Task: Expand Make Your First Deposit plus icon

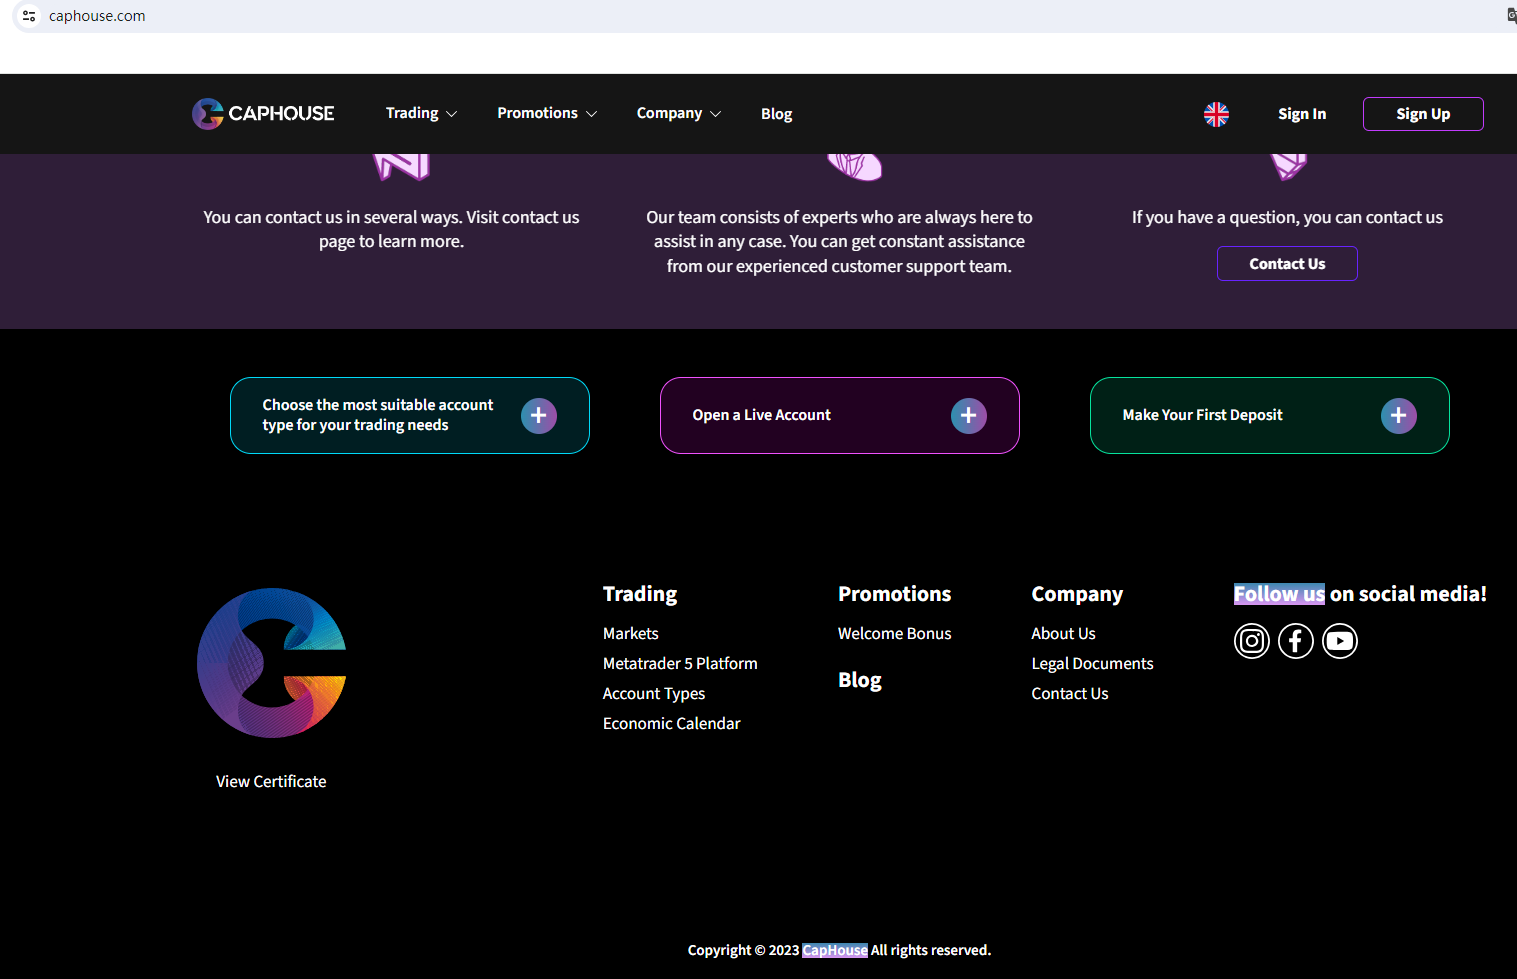Action: pos(1398,416)
